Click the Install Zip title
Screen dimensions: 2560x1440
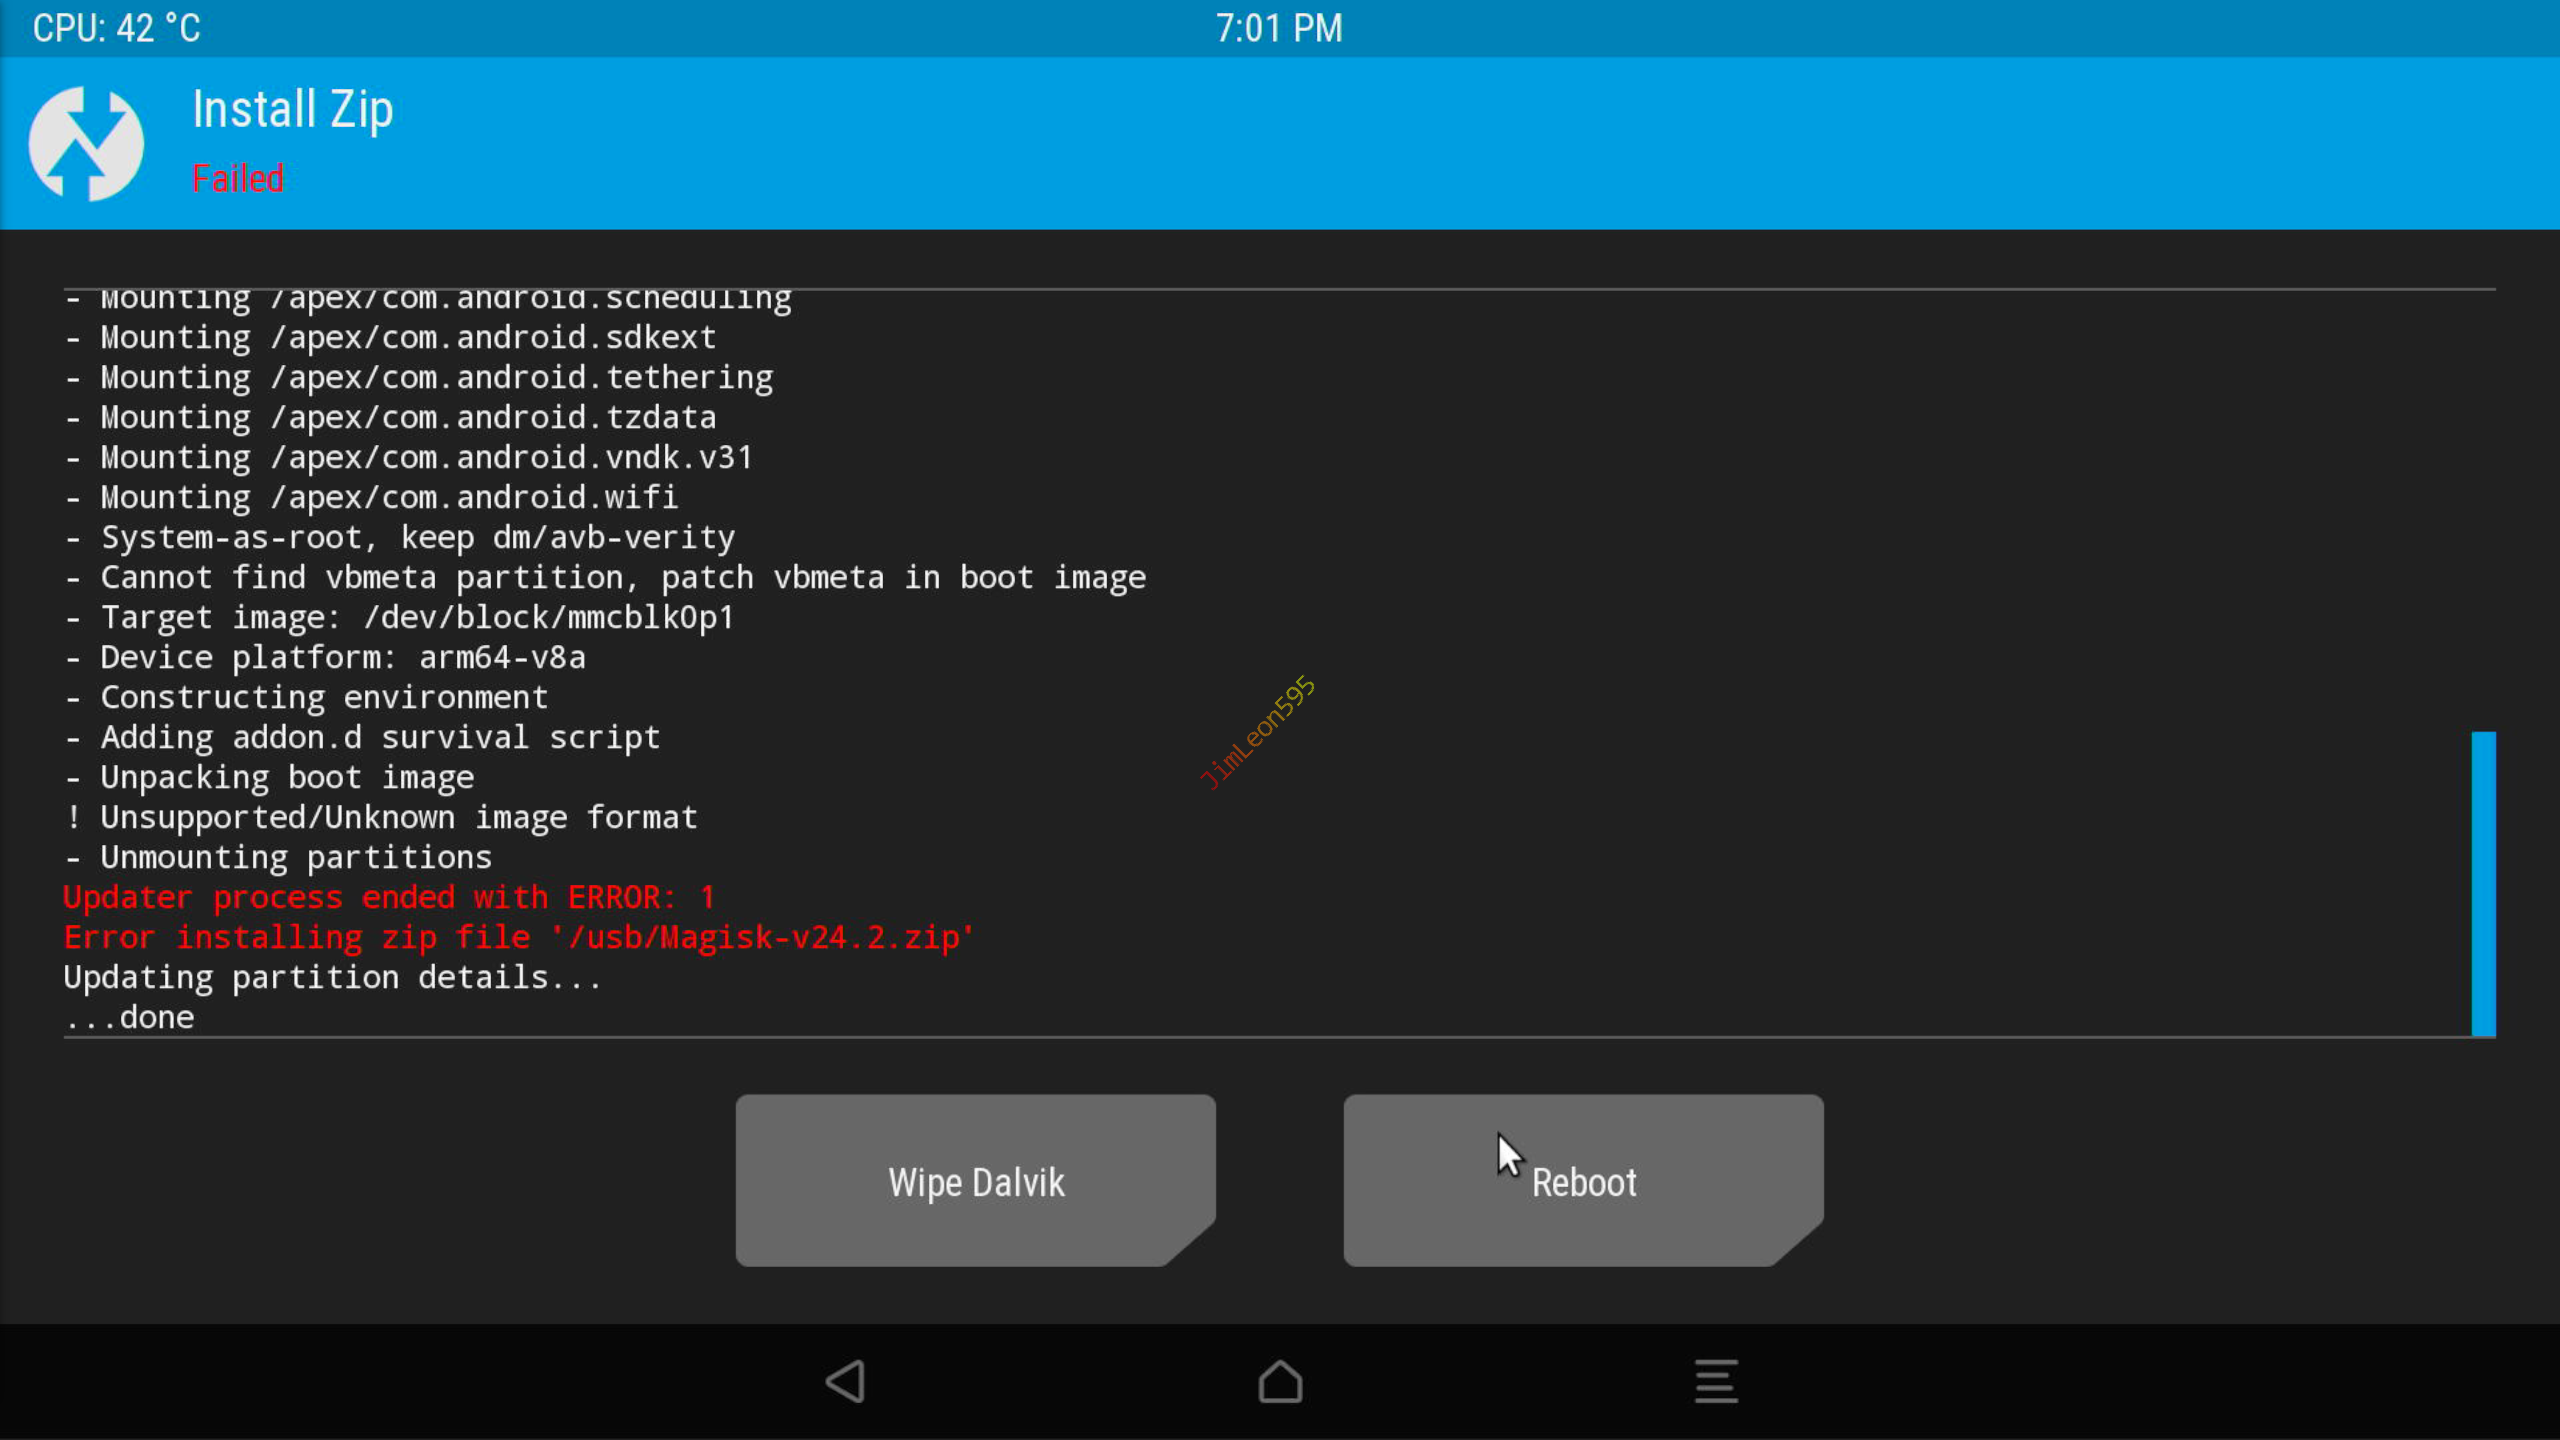click(x=293, y=109)
